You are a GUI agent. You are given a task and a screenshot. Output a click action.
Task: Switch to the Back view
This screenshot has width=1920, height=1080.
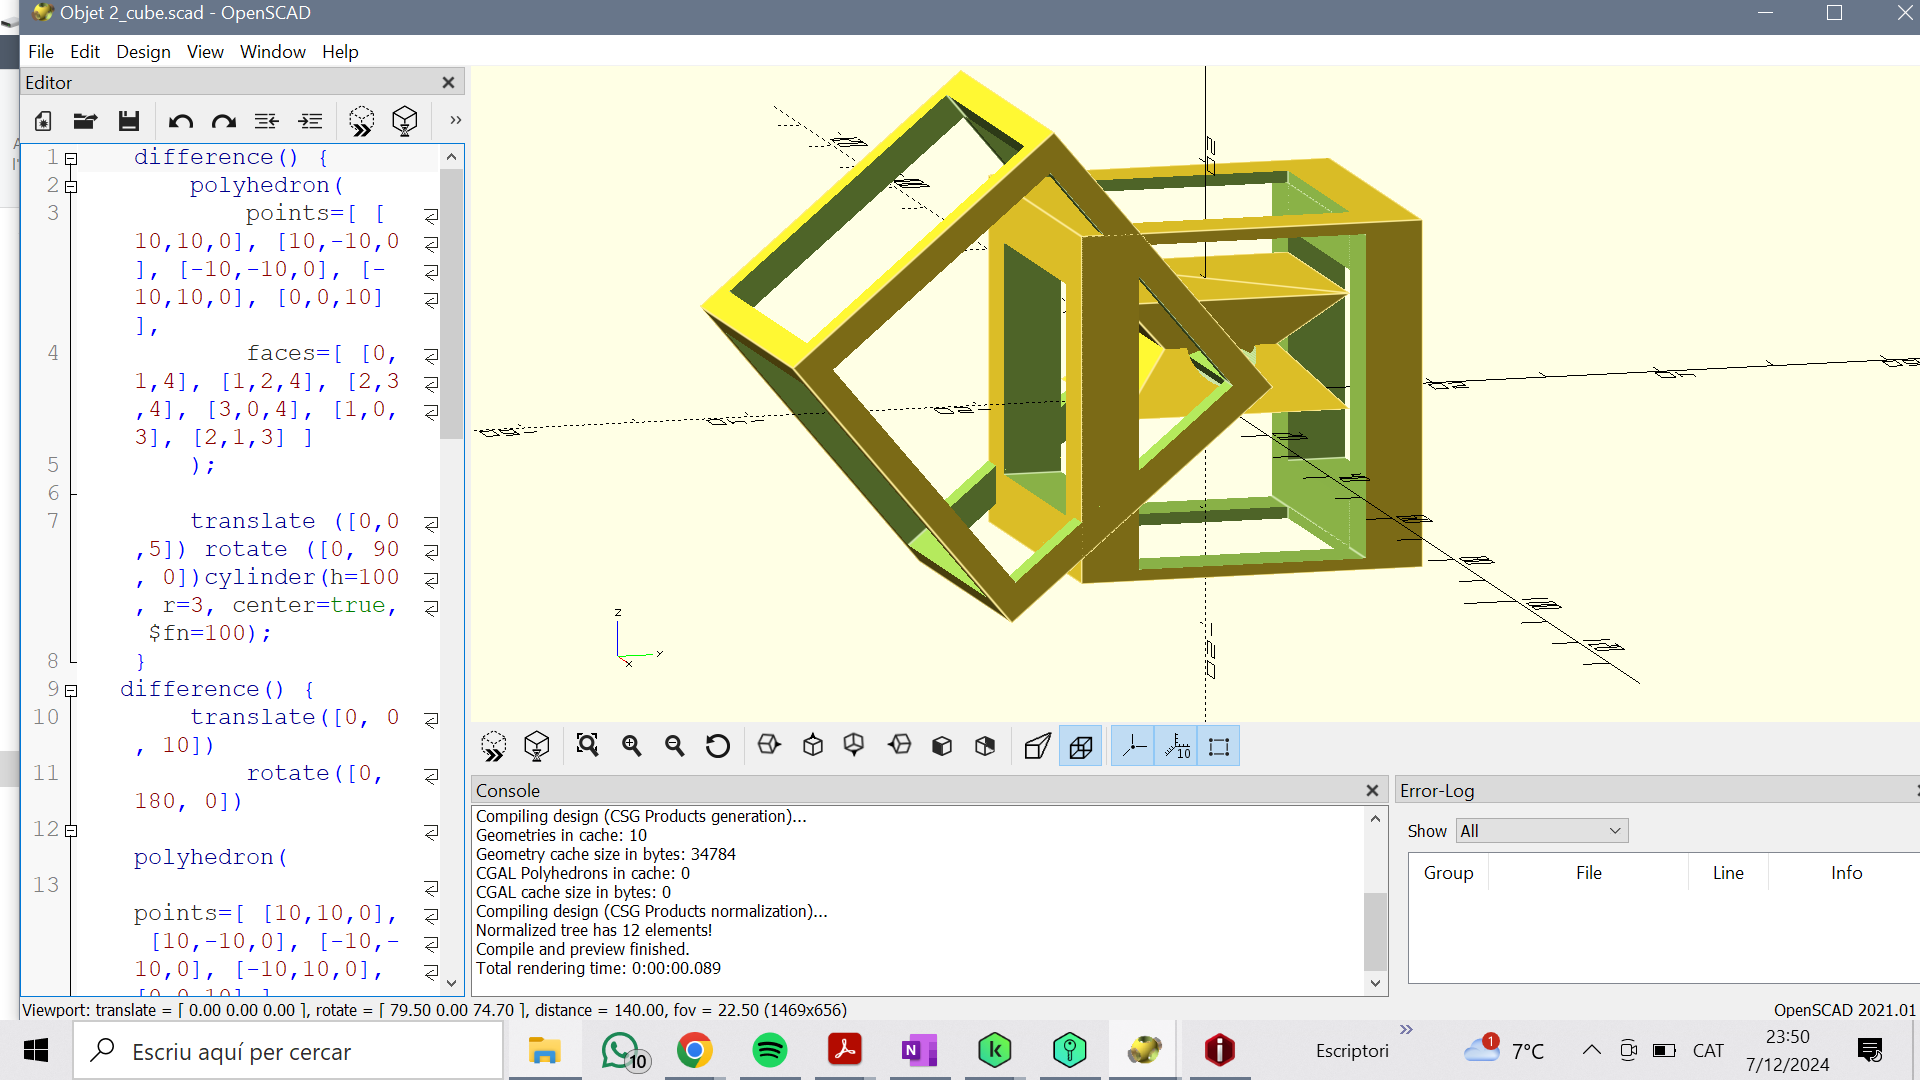(x=985, y=746)
